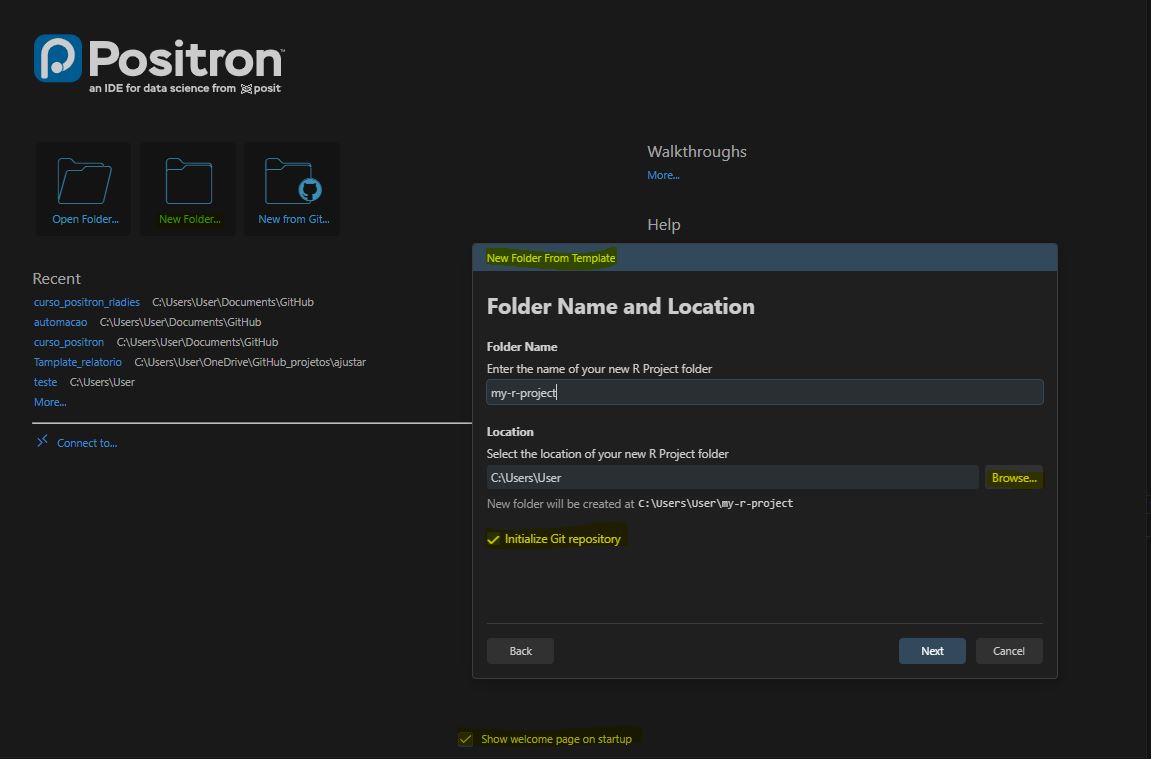Screen dimensions: 1151x759
Task: Click the Open Folder icon tile
Action: pyautogui.click(x=84, y=189)
